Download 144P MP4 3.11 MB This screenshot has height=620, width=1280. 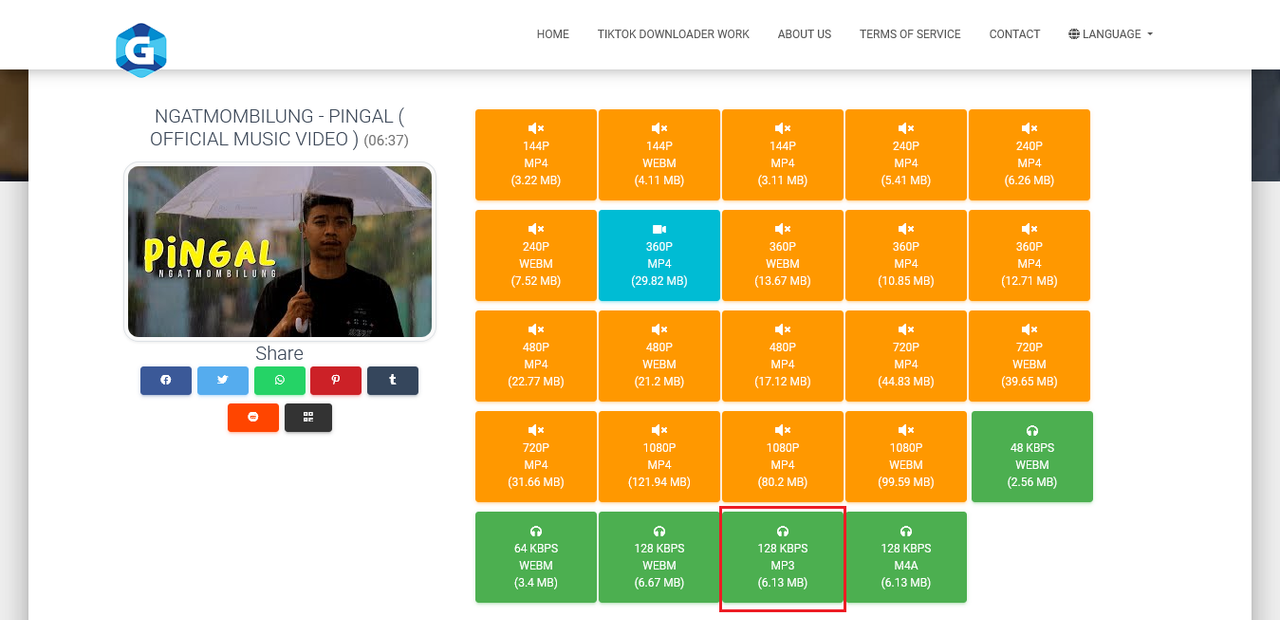[x=783, y=155]
